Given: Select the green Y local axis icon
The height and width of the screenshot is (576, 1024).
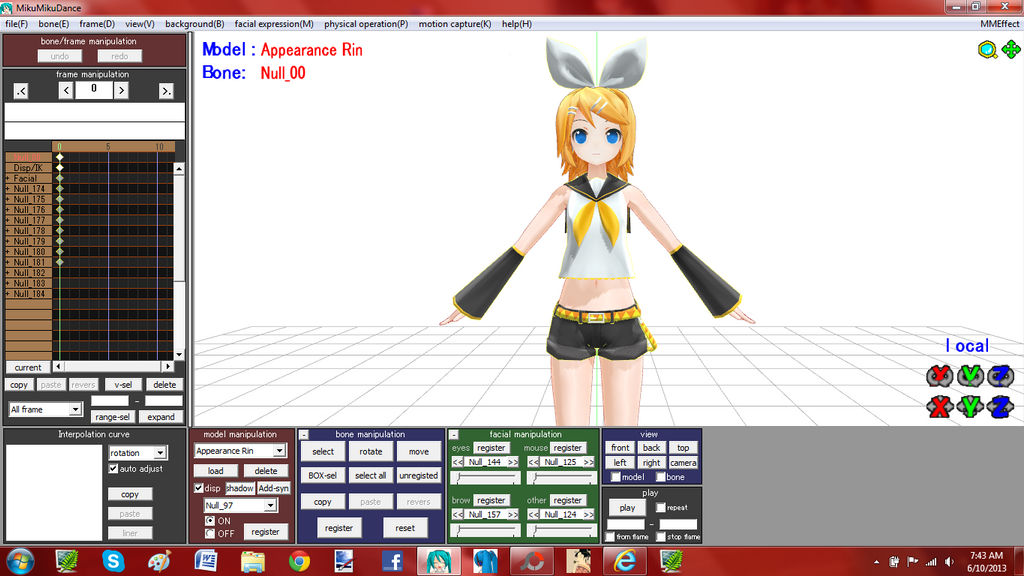Looking at the screenshot, I should click(x=970, y=375).
